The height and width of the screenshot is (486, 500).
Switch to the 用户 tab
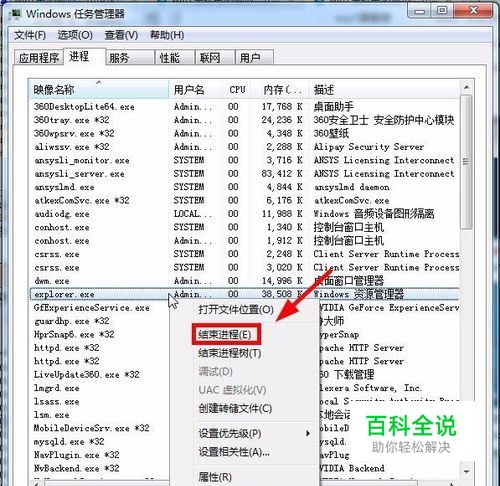tap(255, 58)
